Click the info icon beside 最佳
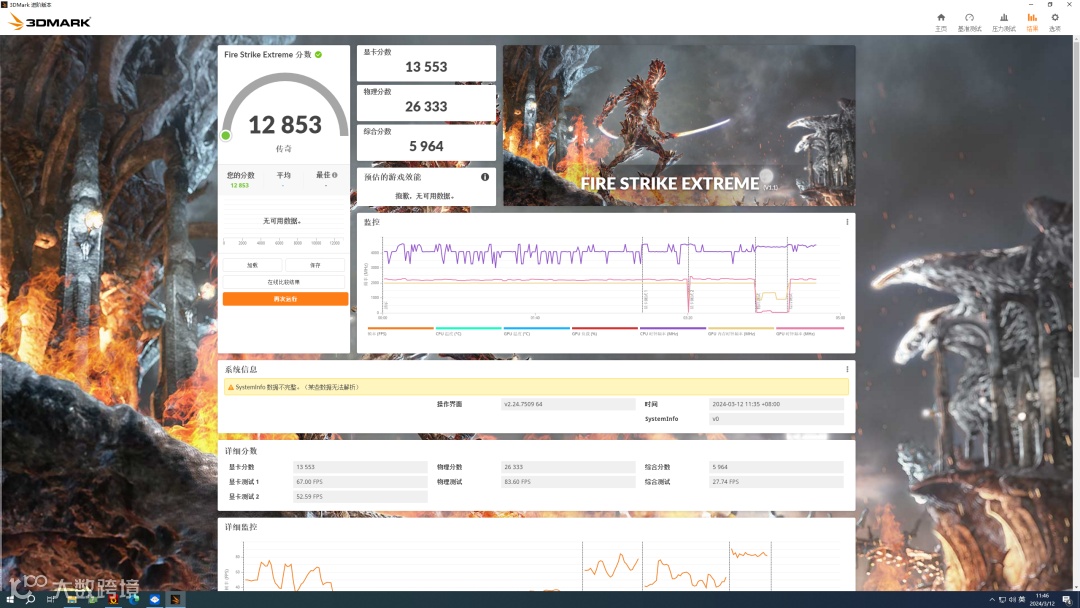1080x608 pixels. point(335,175)
